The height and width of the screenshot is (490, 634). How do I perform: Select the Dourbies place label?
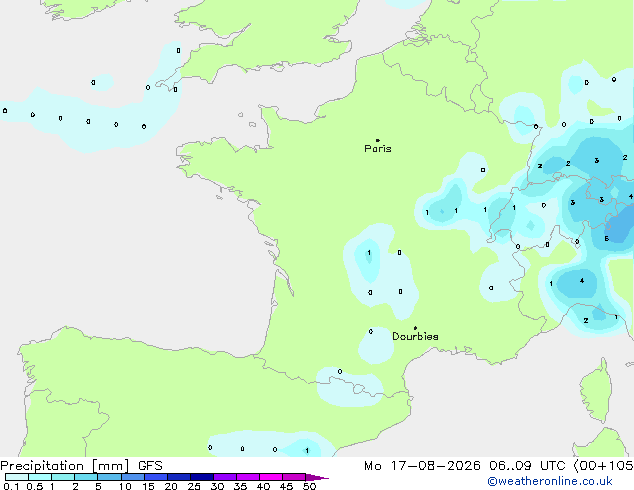(x=415, y=336)
